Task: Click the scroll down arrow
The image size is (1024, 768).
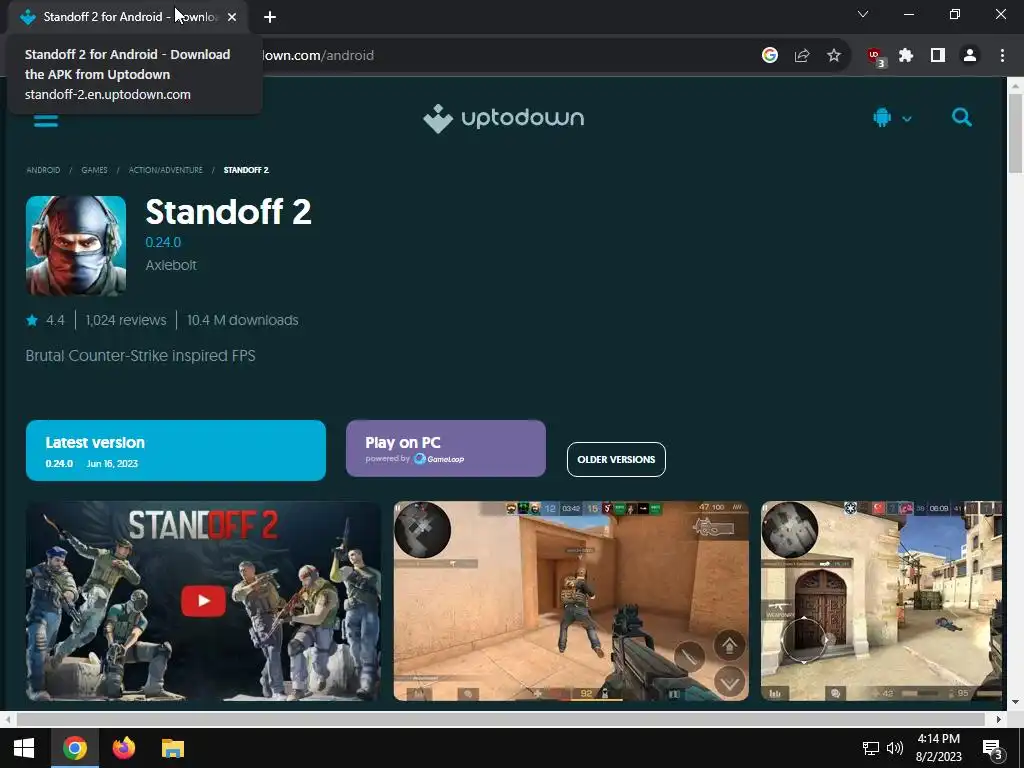Action: pos(1015,702)
